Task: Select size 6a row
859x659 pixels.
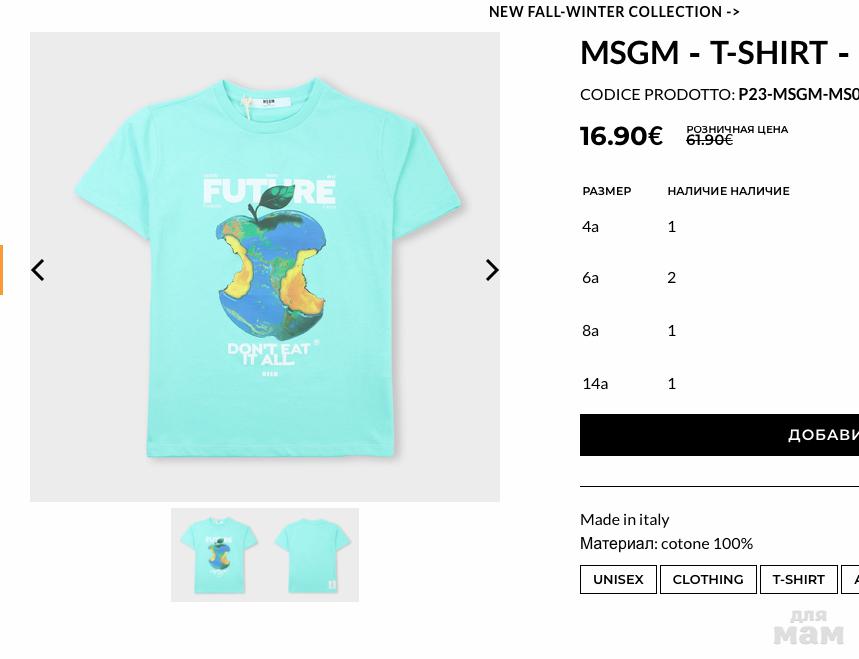Action: (x=591, y=277)
